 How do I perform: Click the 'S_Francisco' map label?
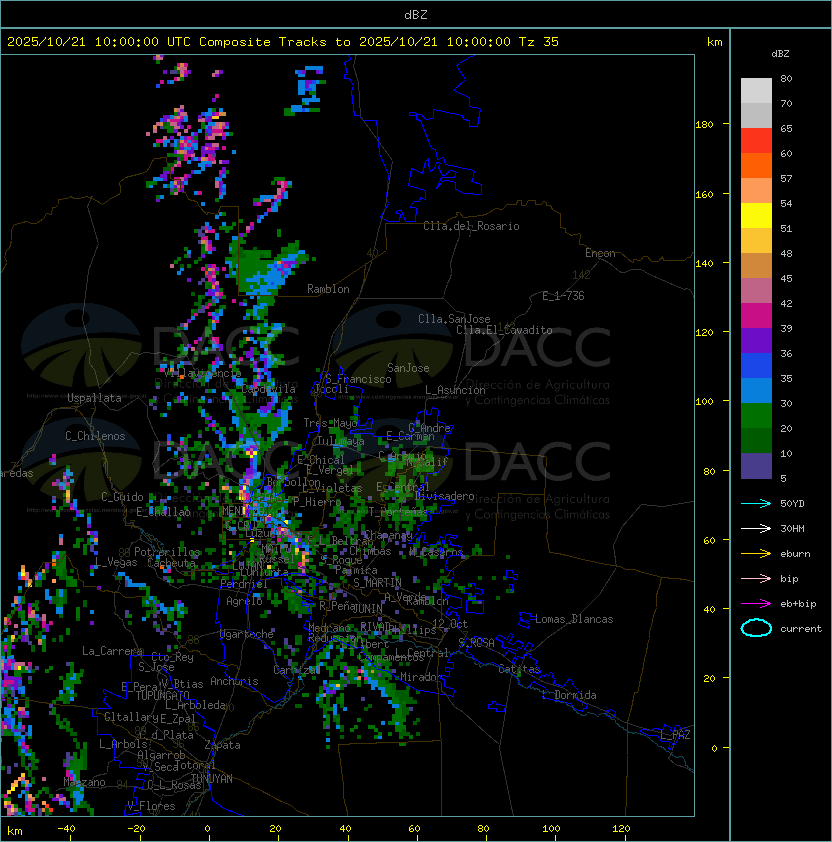(x=358, y=379)
